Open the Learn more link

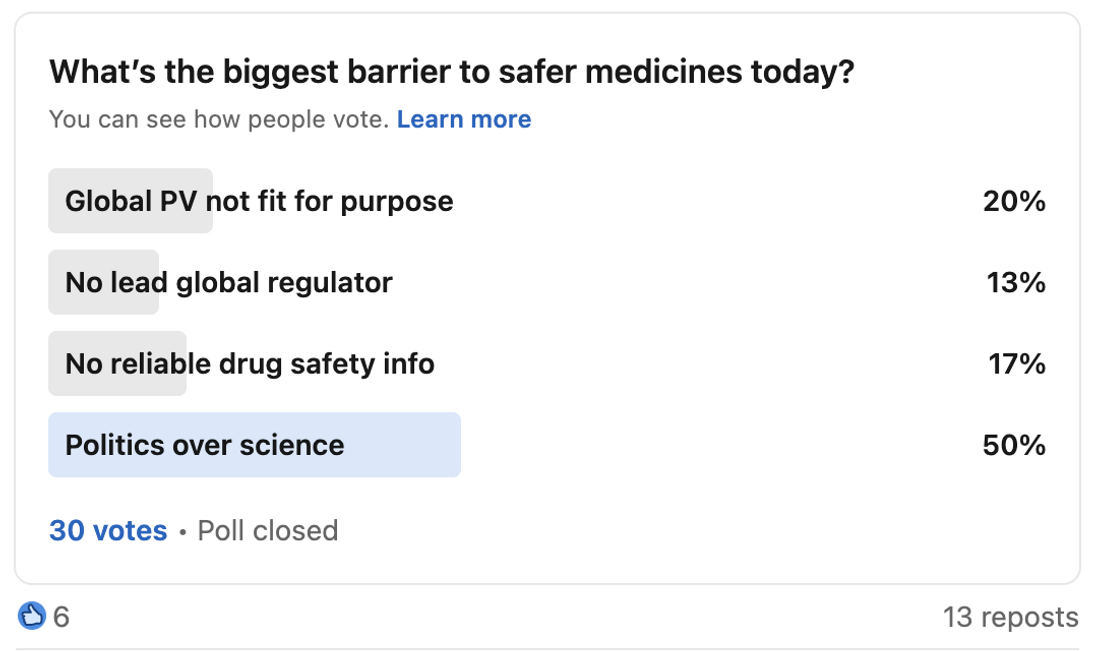pos(464,120)
